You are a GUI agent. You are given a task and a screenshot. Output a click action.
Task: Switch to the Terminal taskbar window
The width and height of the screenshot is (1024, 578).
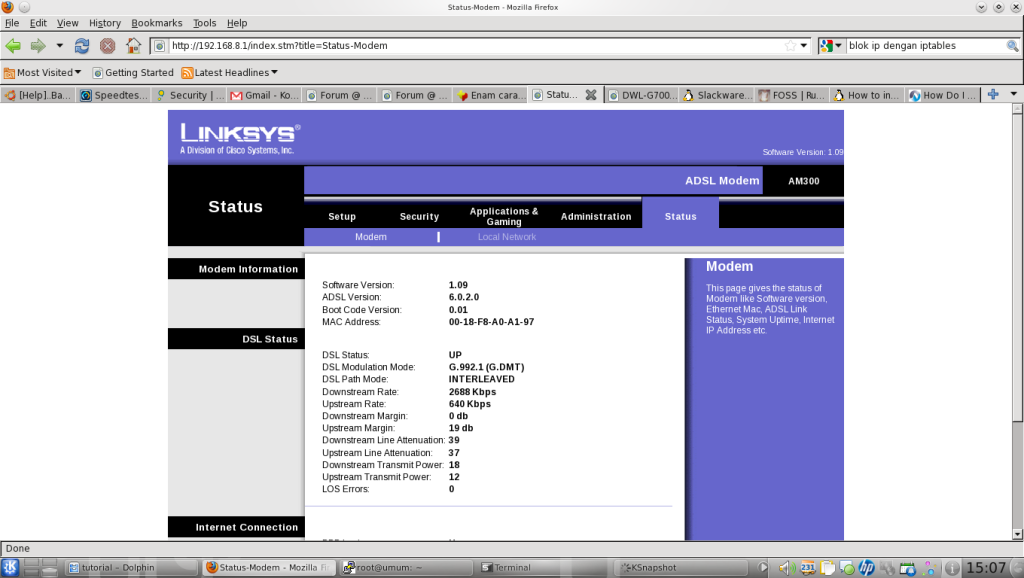pyautogui.click(x=544, y=568)
